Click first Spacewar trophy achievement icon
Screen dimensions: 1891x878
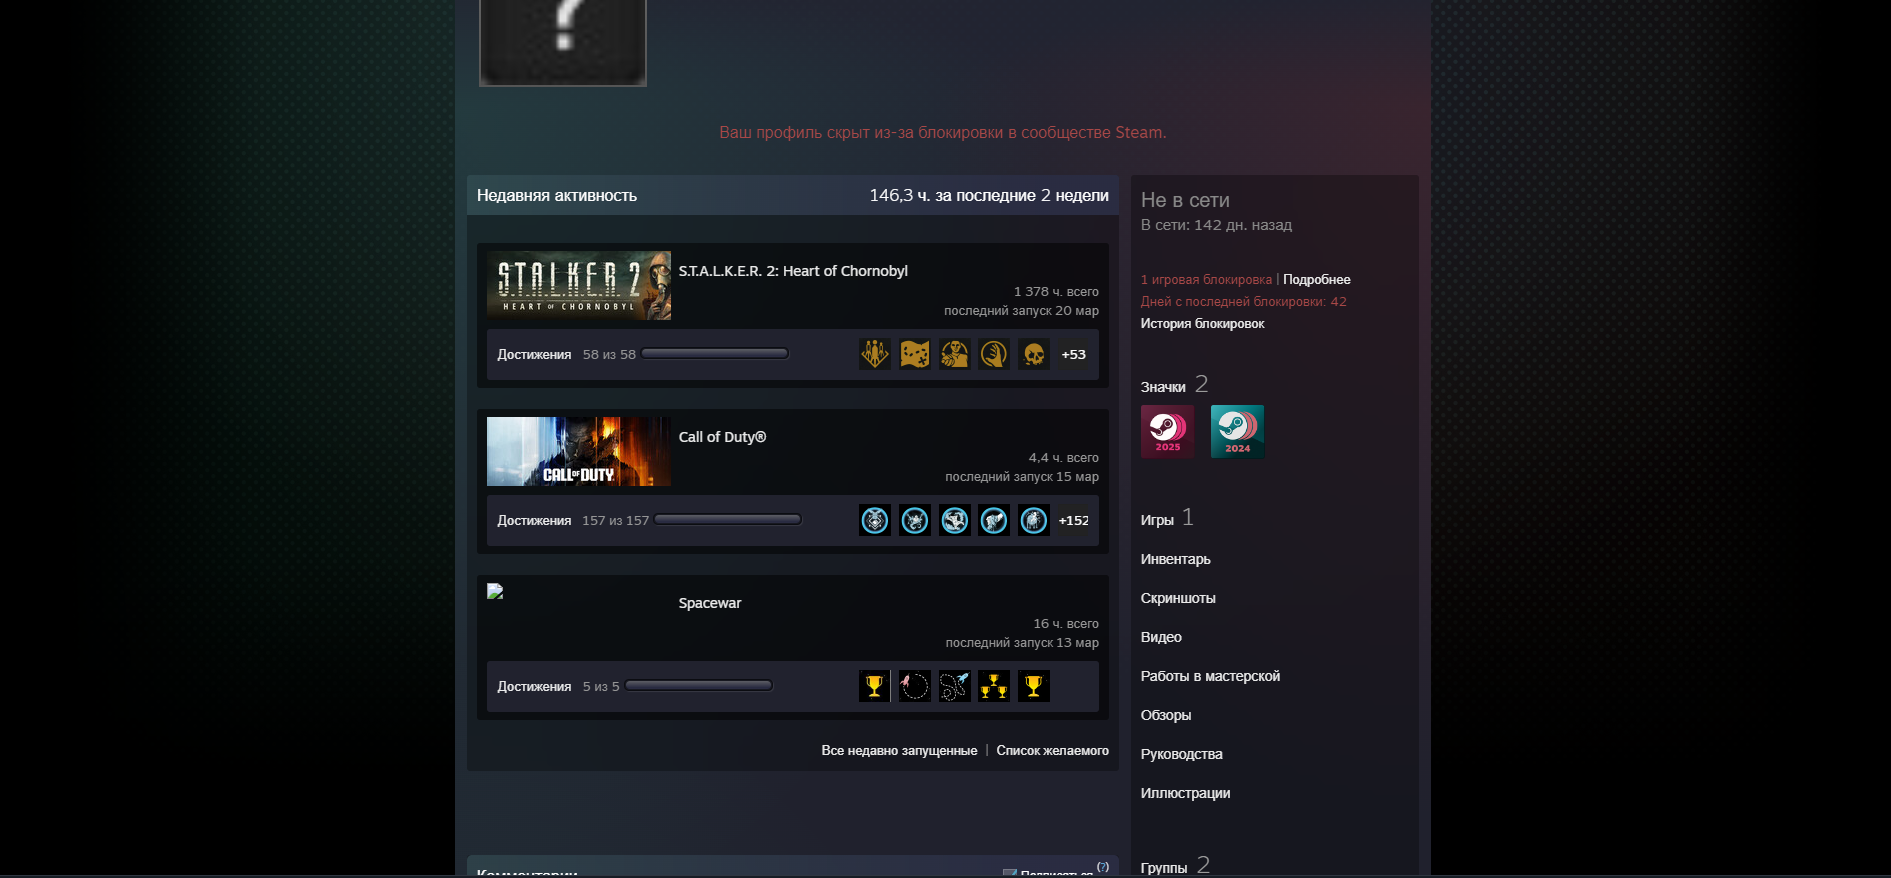pos(875,686)
